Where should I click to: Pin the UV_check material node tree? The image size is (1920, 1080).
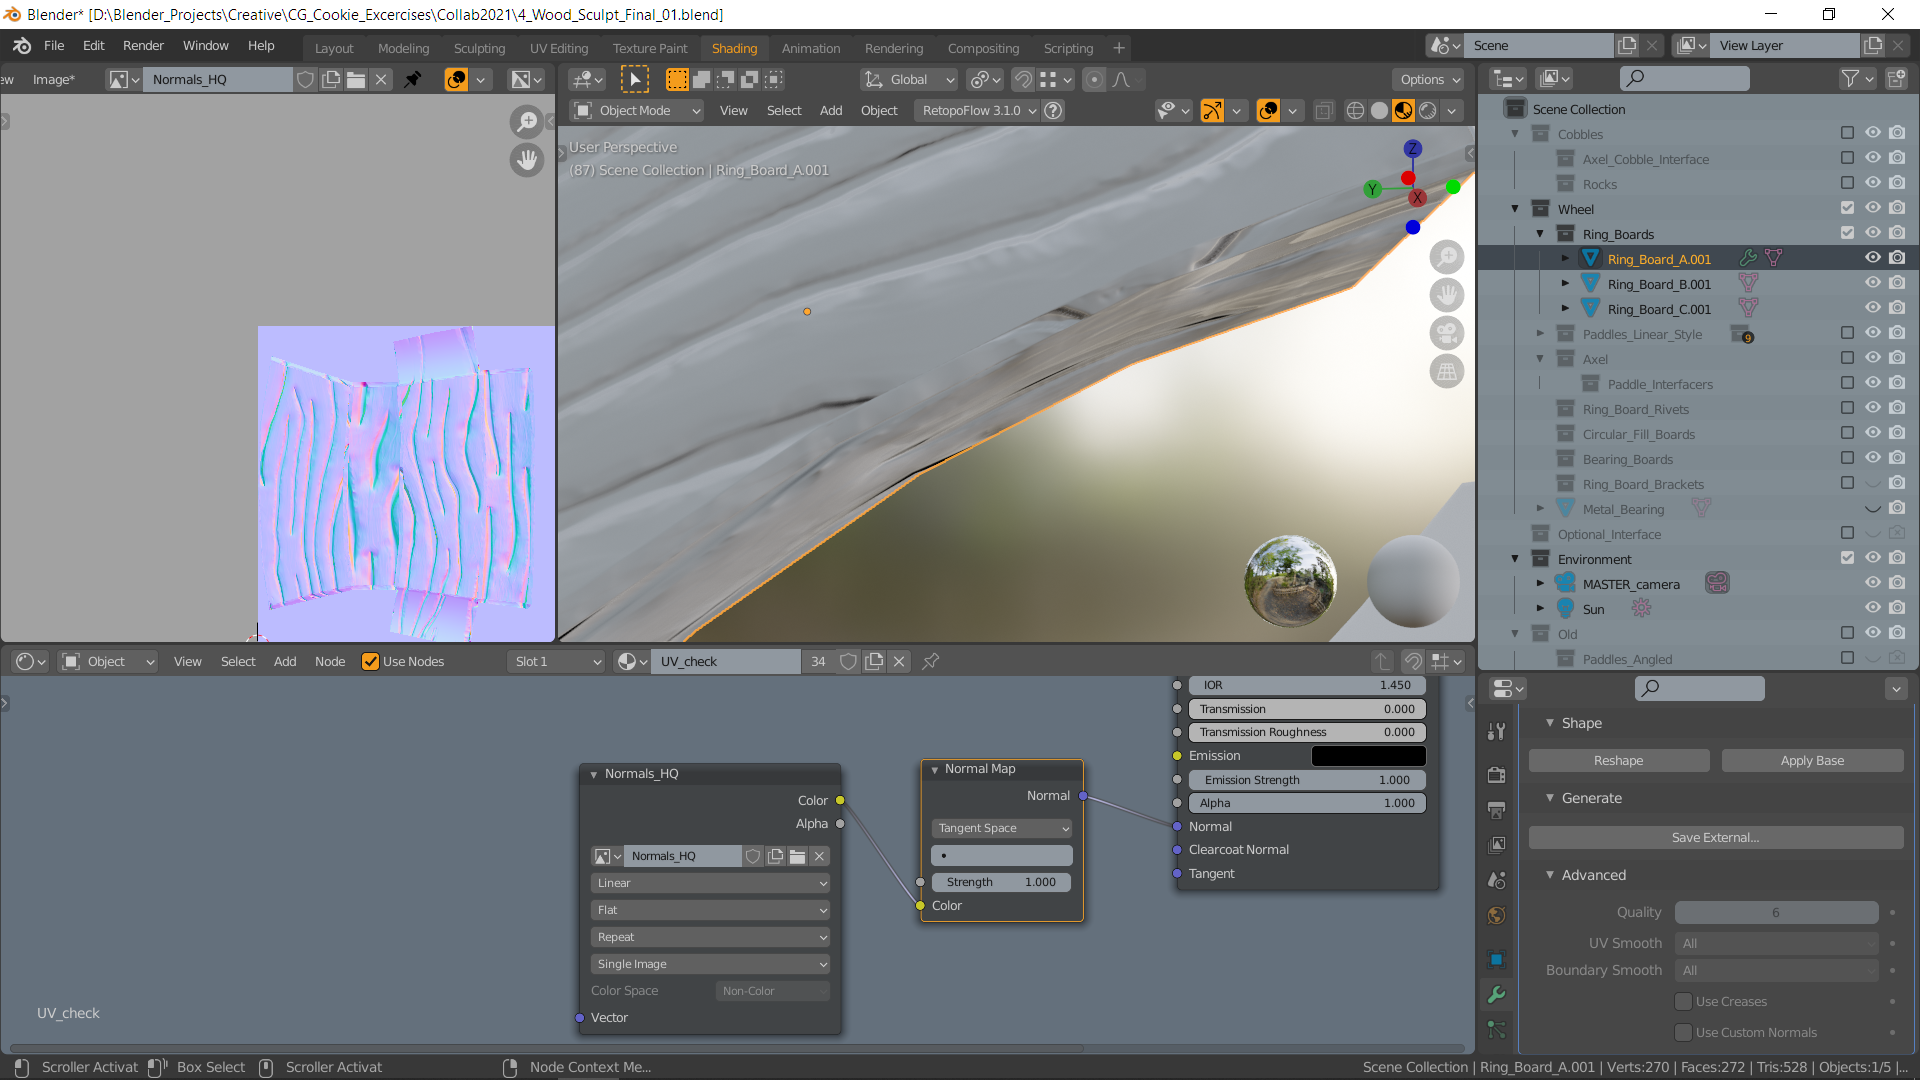point(930,661)
